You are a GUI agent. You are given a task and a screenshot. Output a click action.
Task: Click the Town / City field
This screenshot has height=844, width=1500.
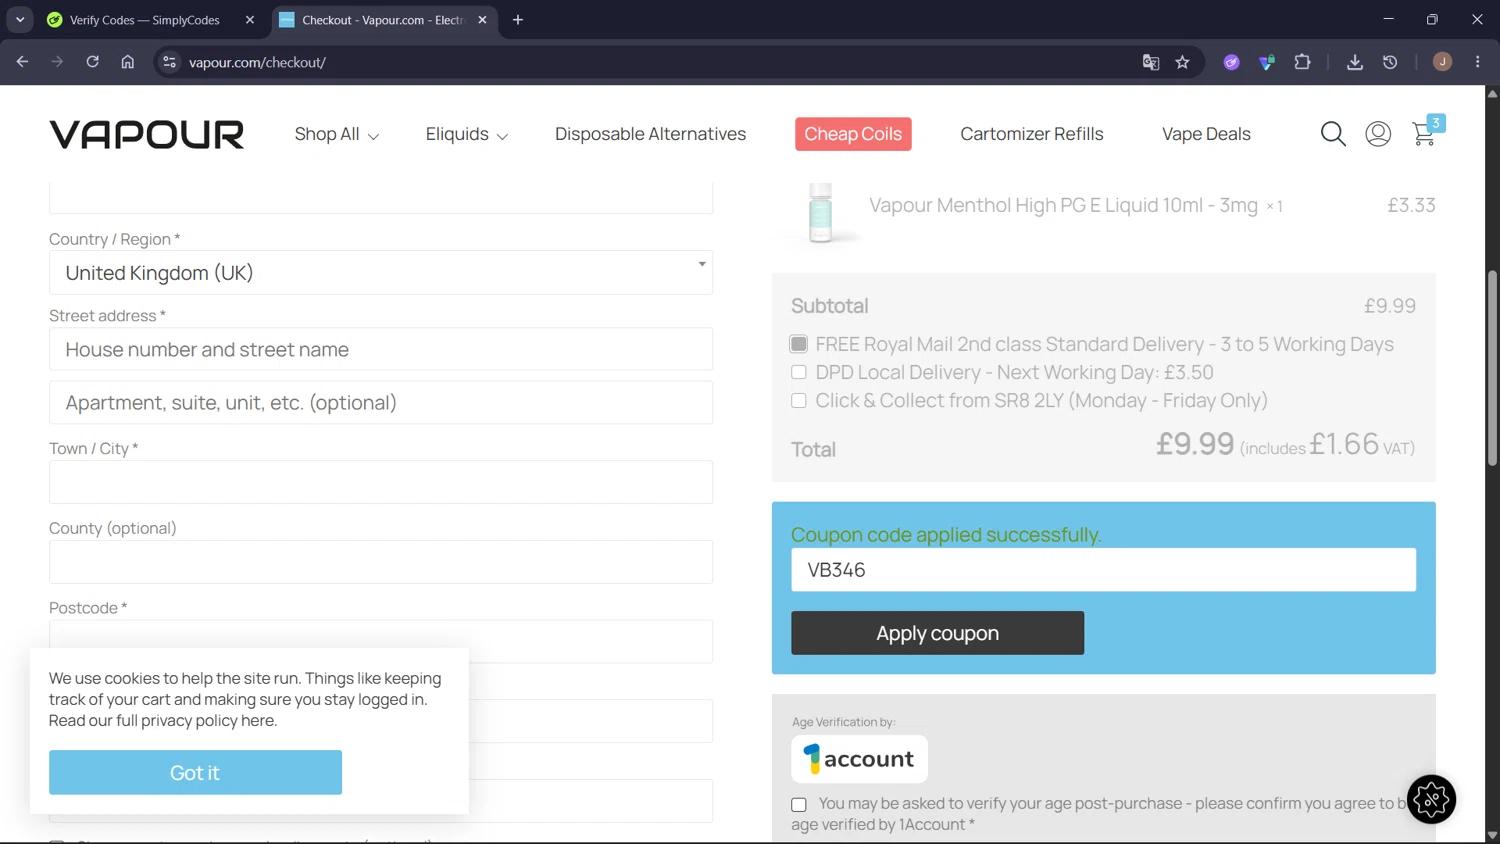(381, 482)
